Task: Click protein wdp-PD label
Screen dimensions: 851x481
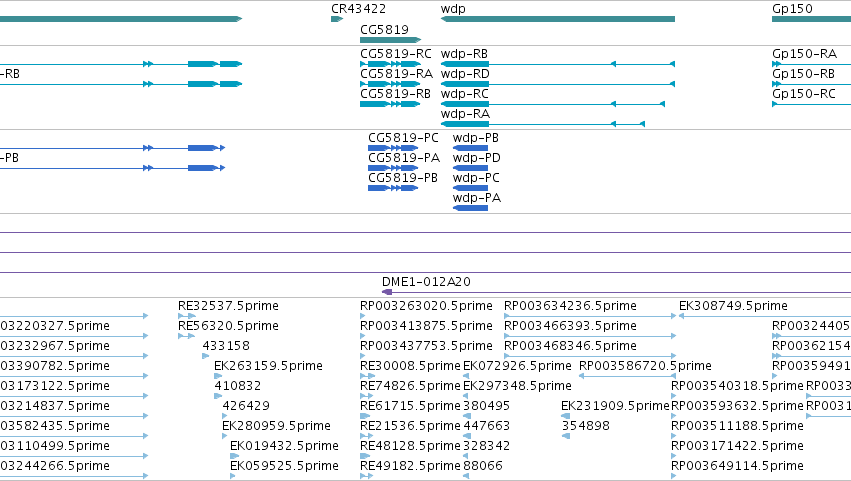Action: pos(477,158)
